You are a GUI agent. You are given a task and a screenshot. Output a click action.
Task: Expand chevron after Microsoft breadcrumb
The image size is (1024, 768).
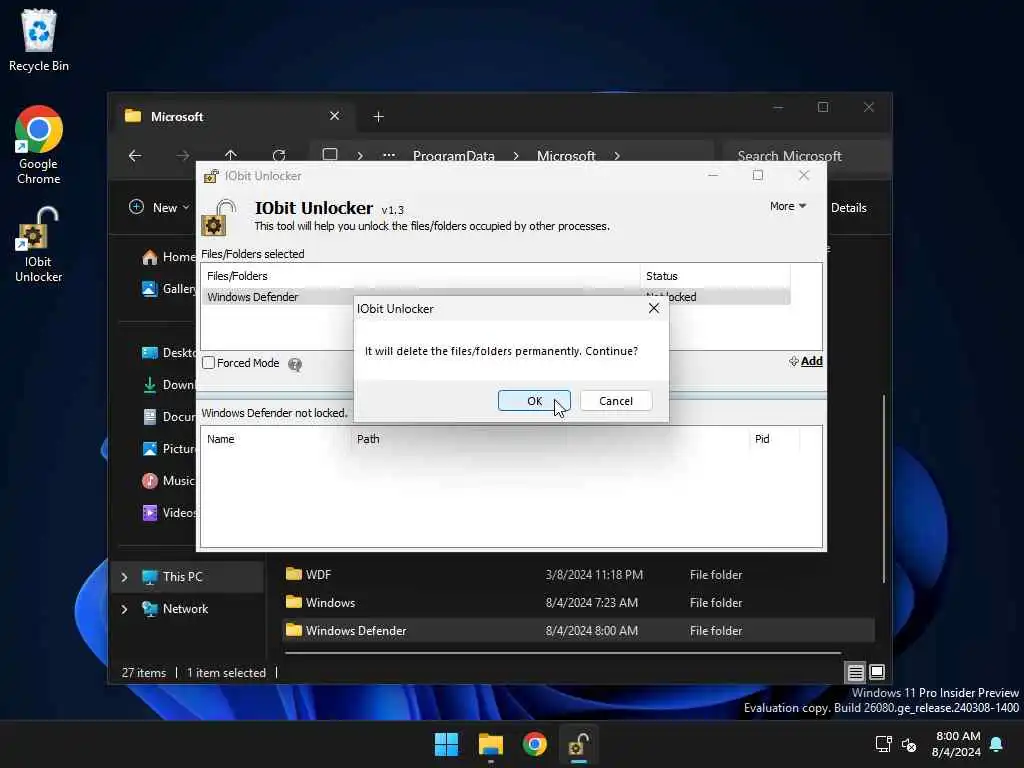616,155
